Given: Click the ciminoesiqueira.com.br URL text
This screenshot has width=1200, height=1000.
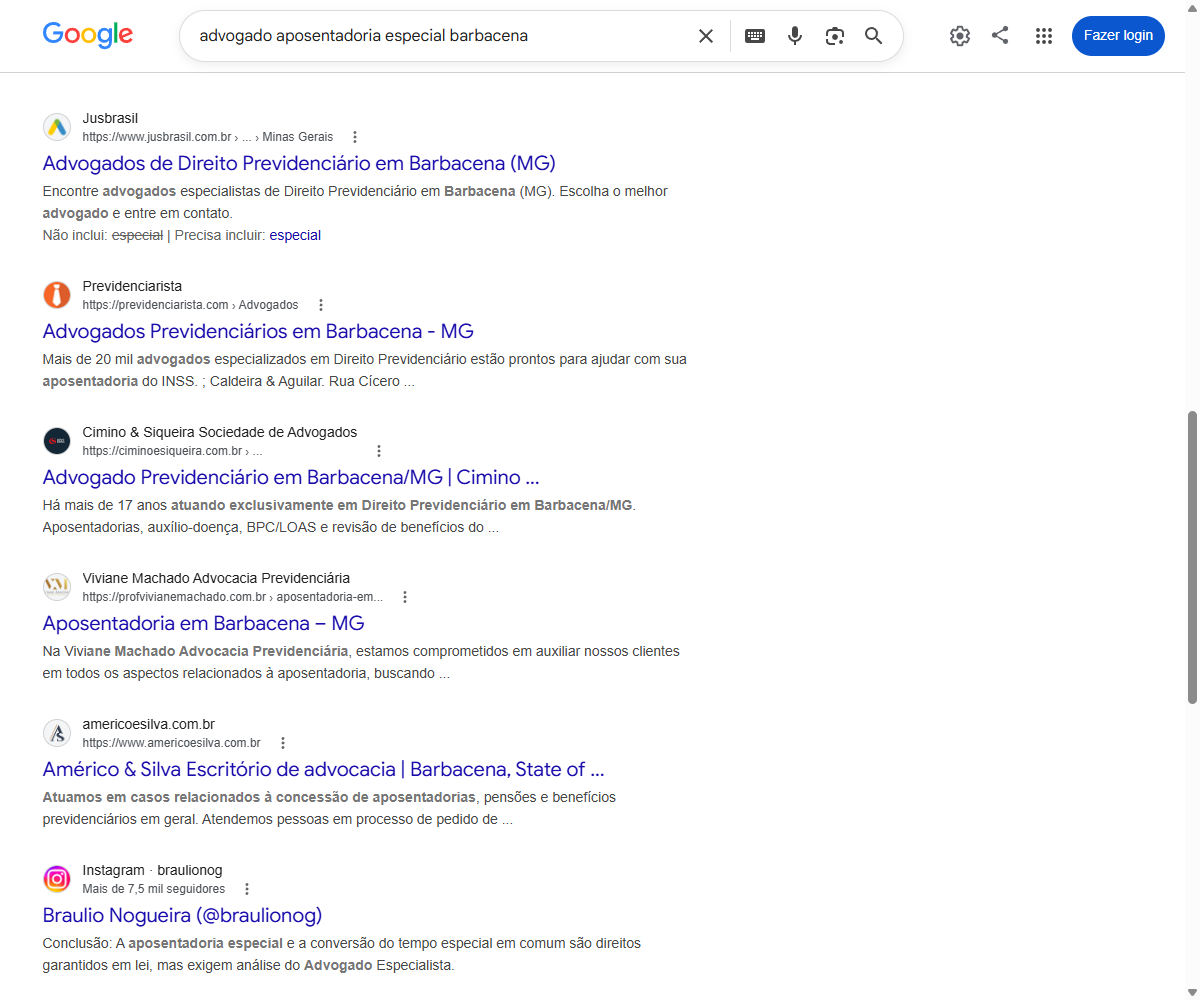Looking at the screenshot, I should pyautogui.click(x=173, y=451).
